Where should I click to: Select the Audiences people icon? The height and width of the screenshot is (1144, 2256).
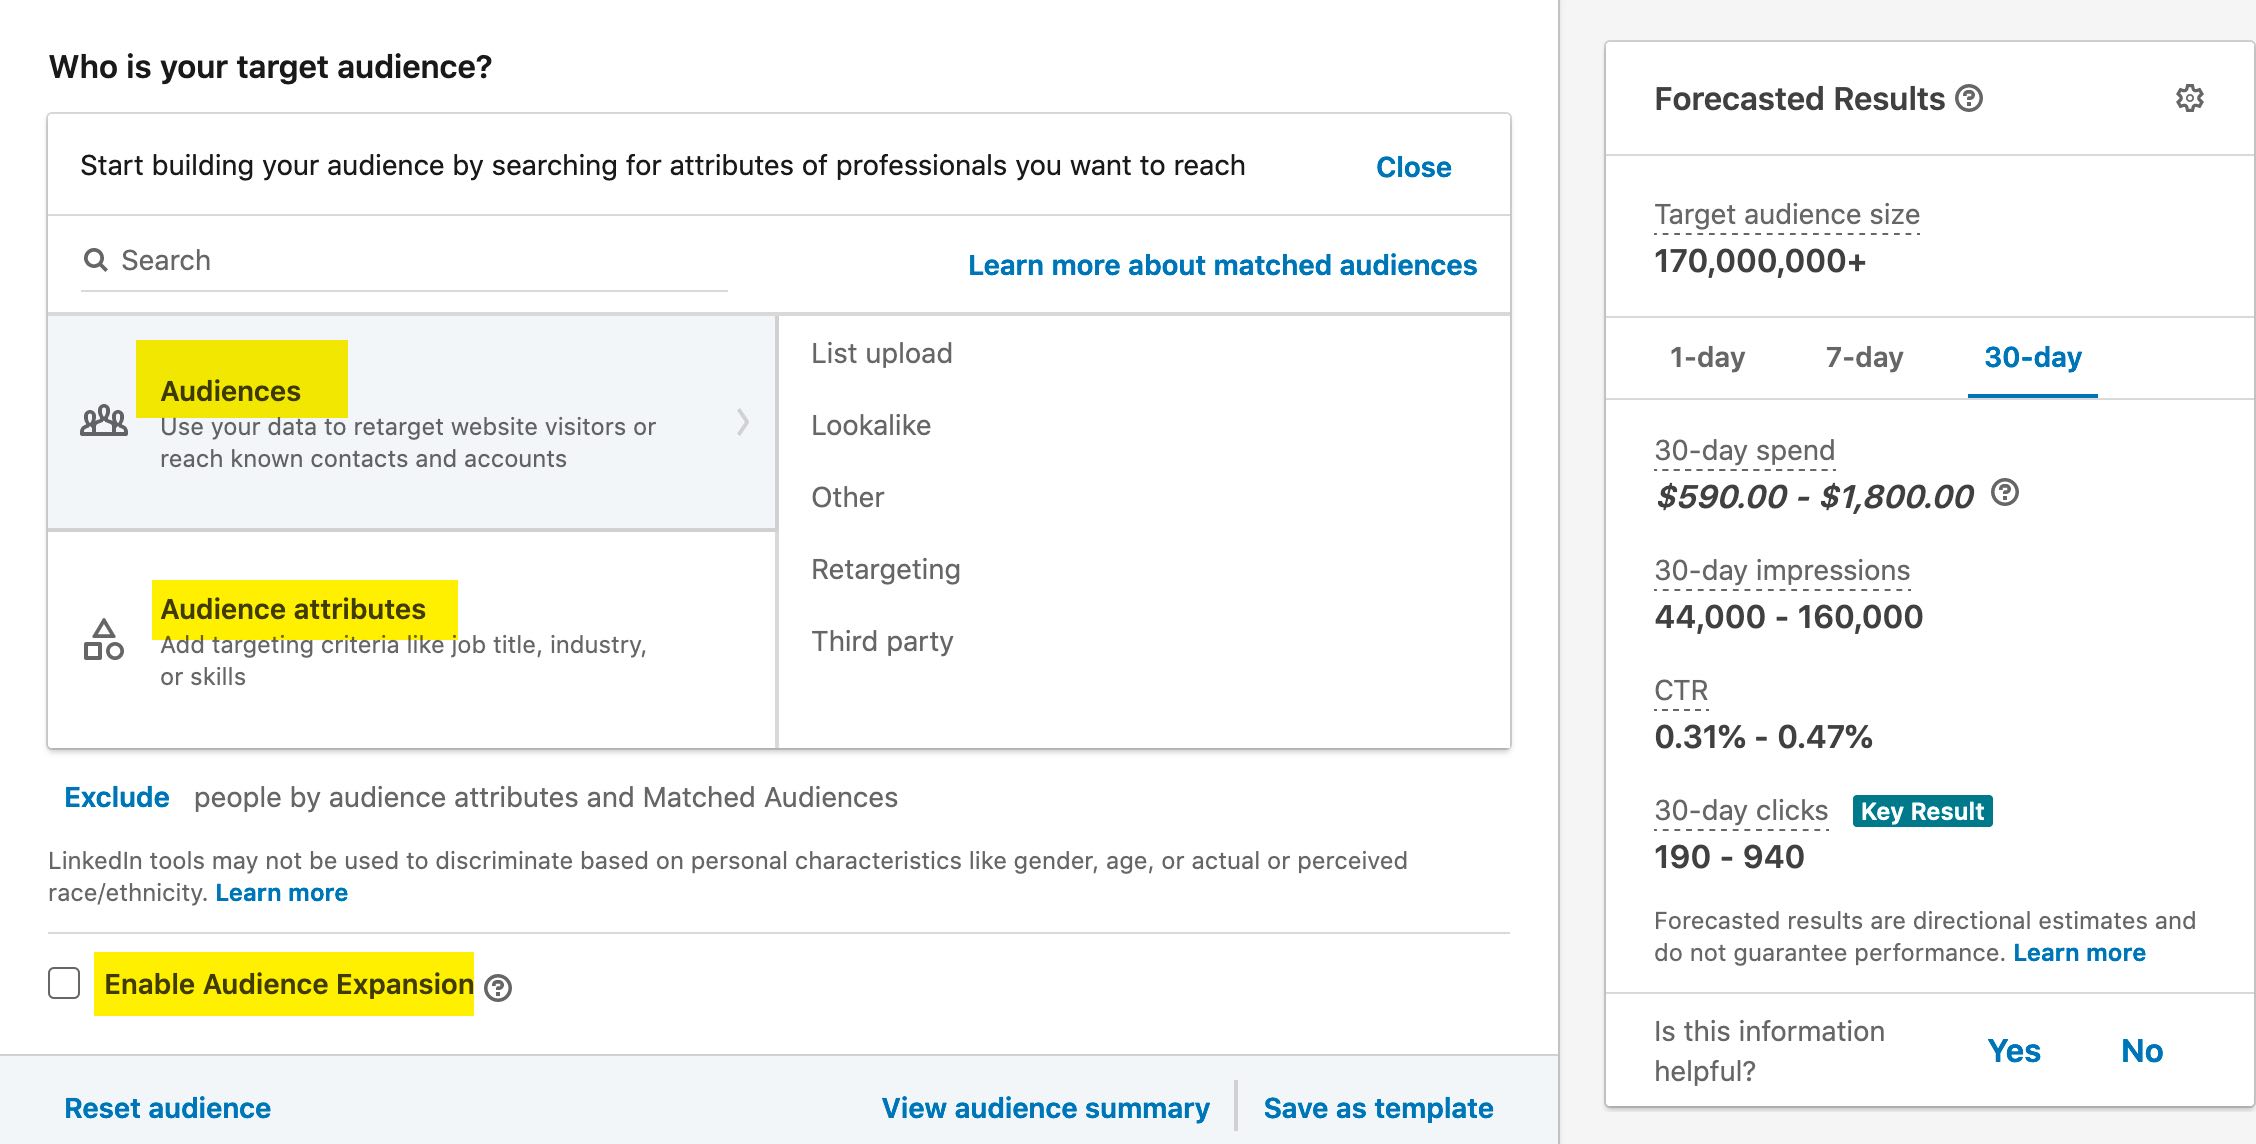coord(103,424)
